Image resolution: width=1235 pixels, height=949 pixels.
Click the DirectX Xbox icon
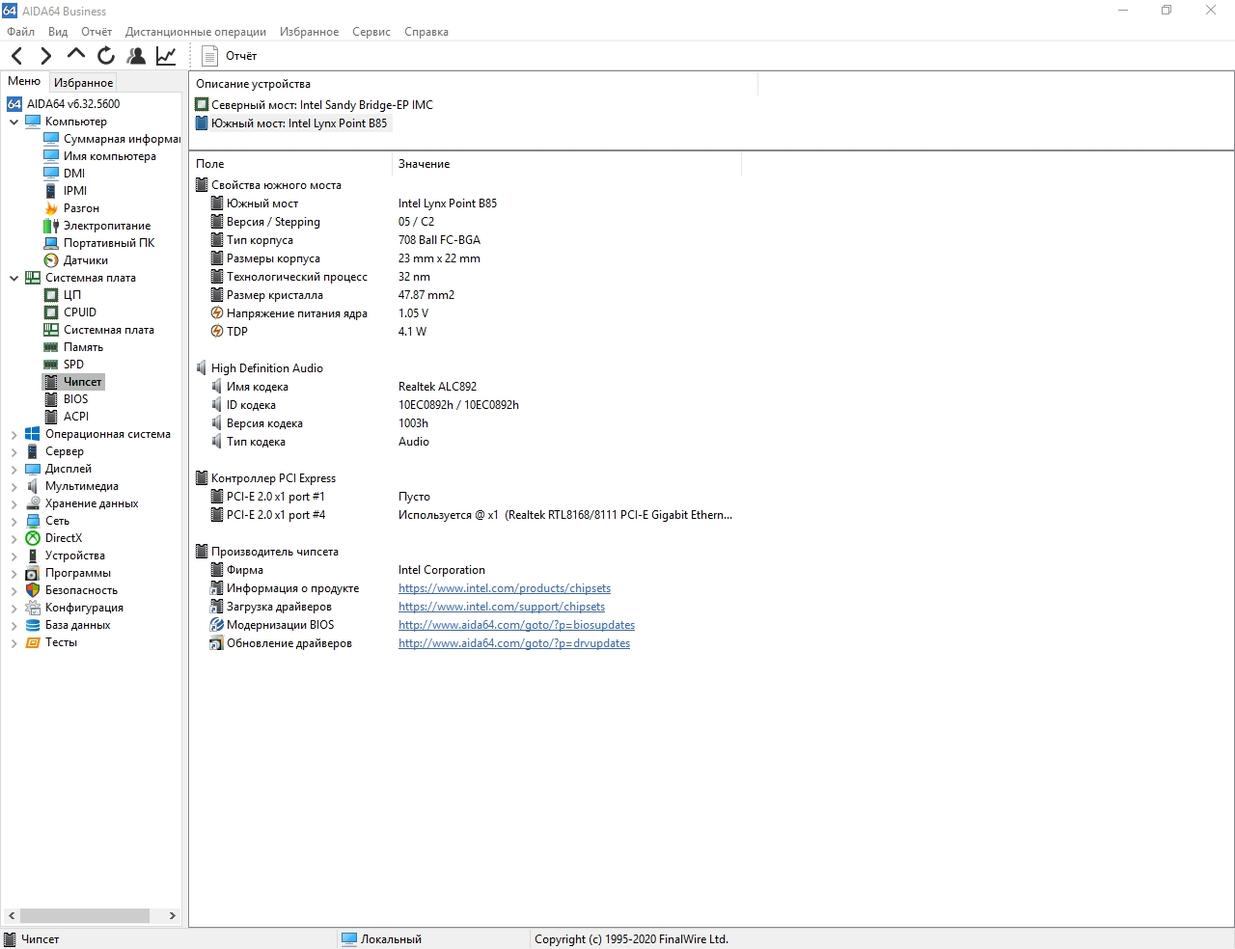[32, 538]
